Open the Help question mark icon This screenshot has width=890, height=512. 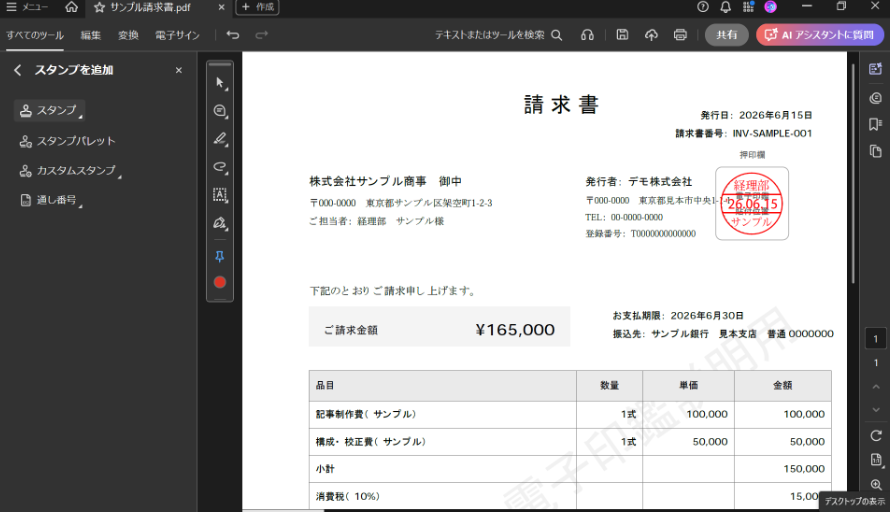703,7
